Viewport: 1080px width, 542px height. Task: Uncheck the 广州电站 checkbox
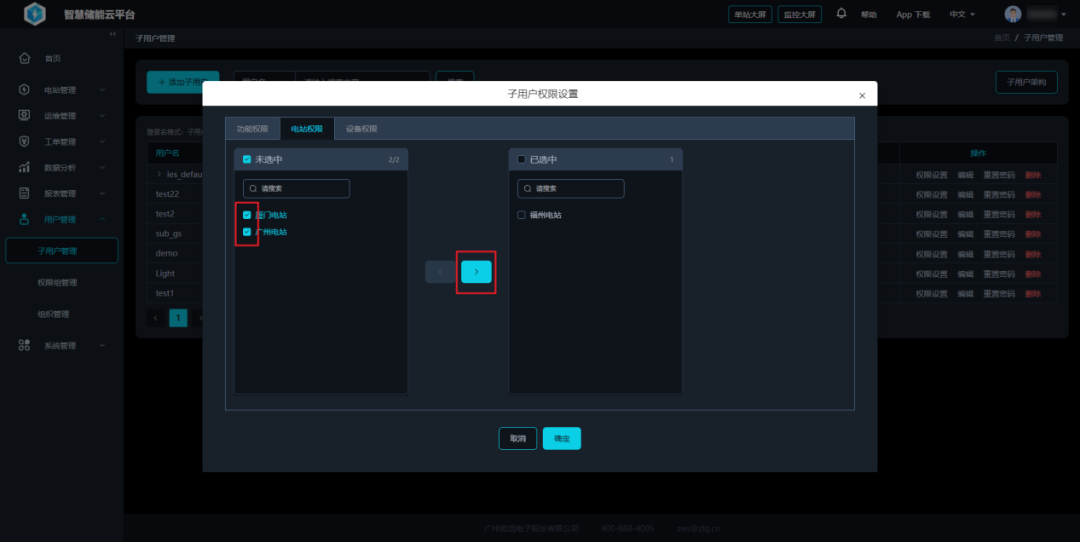[x=247, y=232]
